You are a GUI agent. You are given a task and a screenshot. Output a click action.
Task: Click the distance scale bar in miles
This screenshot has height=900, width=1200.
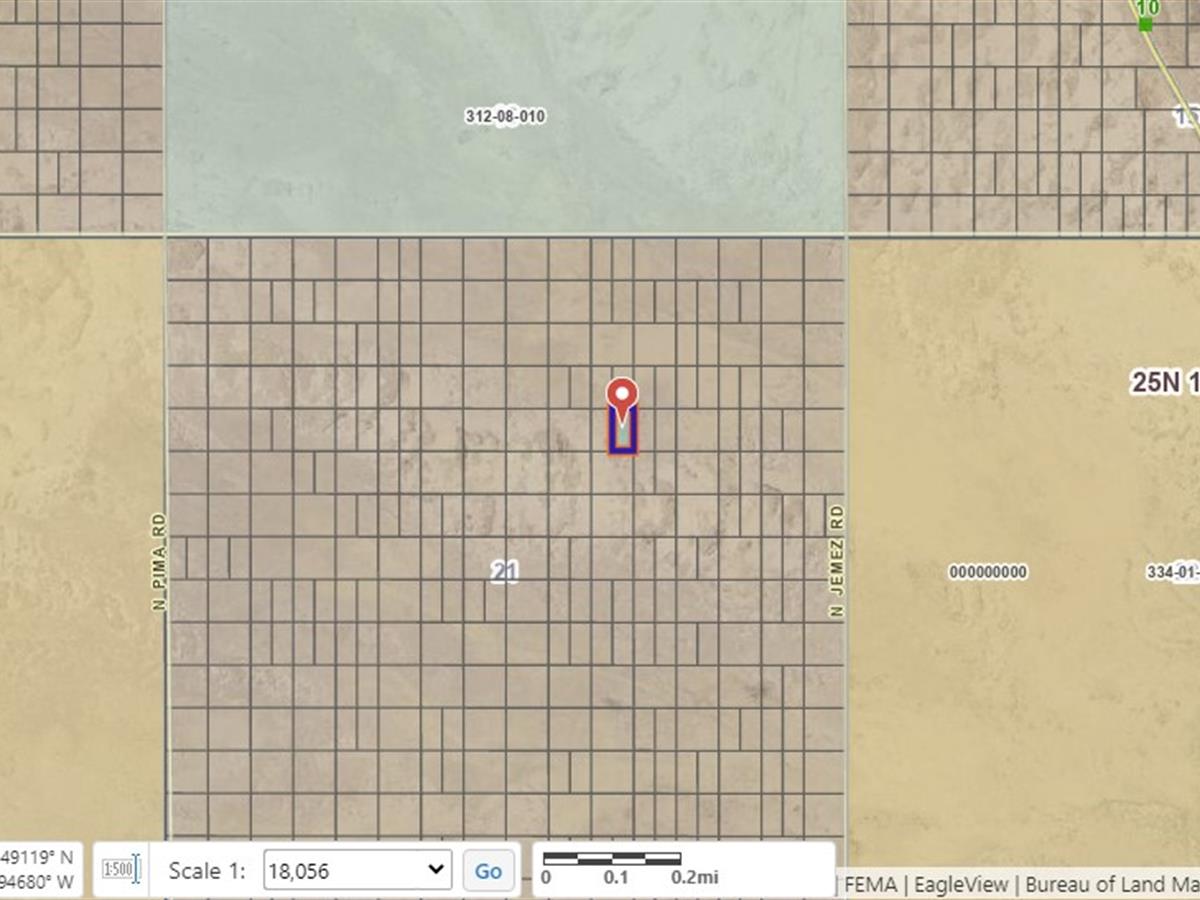(x=613, y=859)
